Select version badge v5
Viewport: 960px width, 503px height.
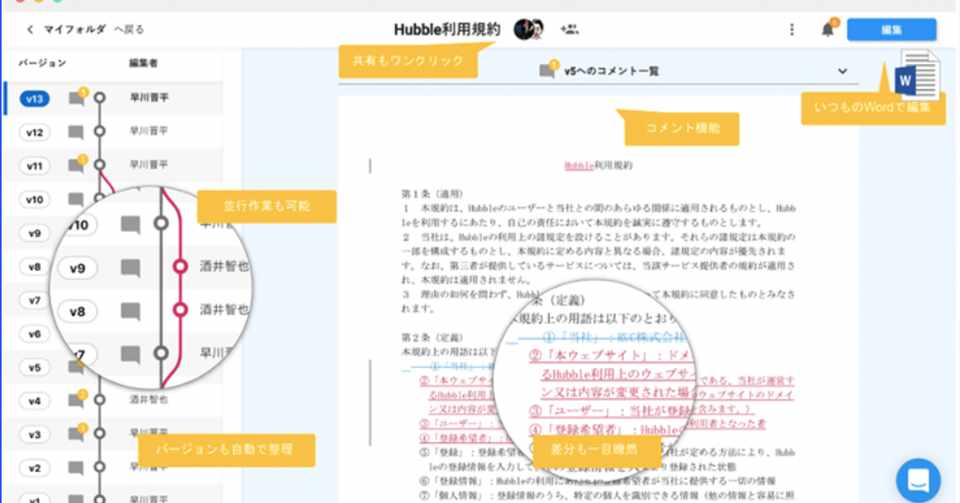[x=34, y=368]
